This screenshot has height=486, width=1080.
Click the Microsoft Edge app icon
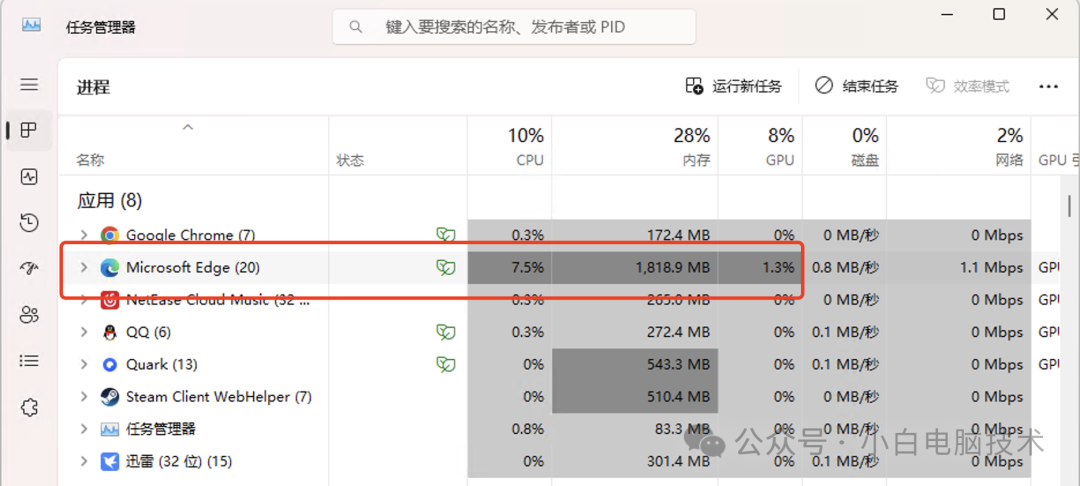(109, 268)
